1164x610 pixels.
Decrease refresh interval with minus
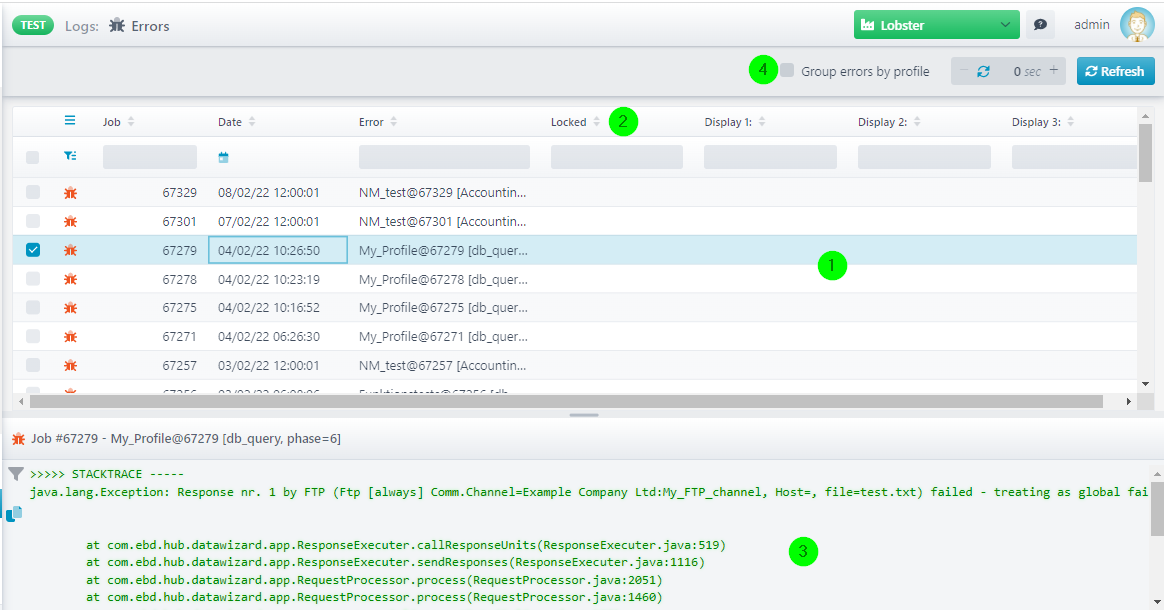tap(964, 70)
